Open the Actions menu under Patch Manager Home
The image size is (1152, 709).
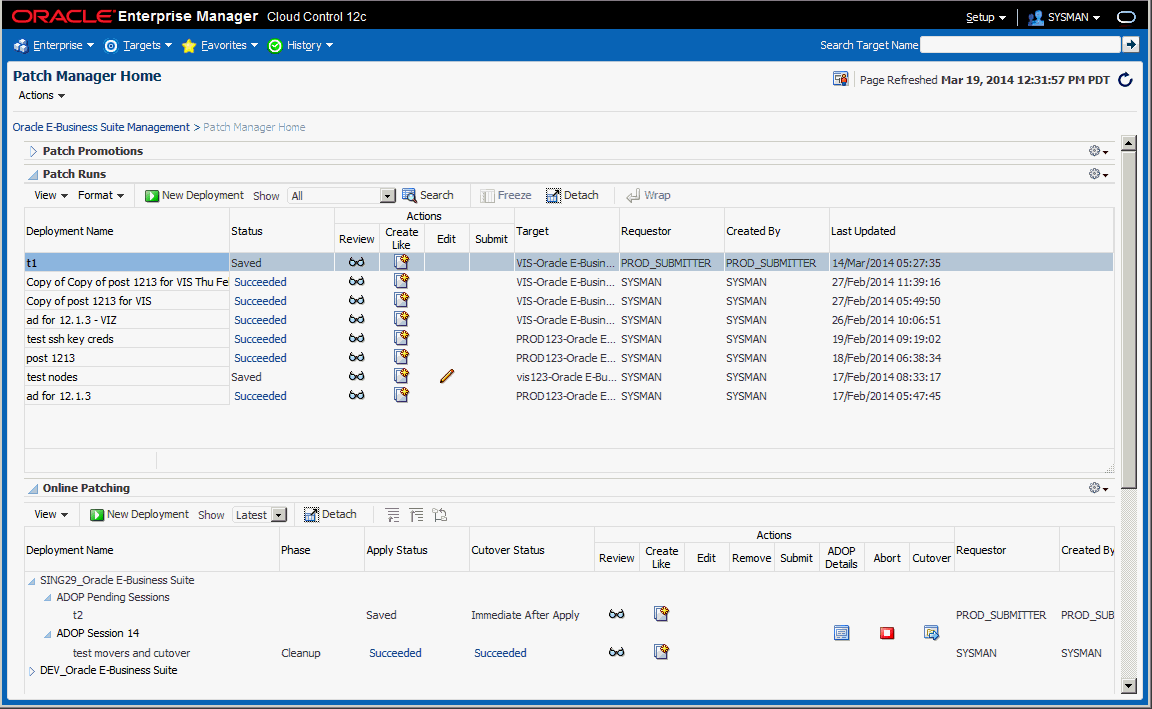(x=42, y=96)
